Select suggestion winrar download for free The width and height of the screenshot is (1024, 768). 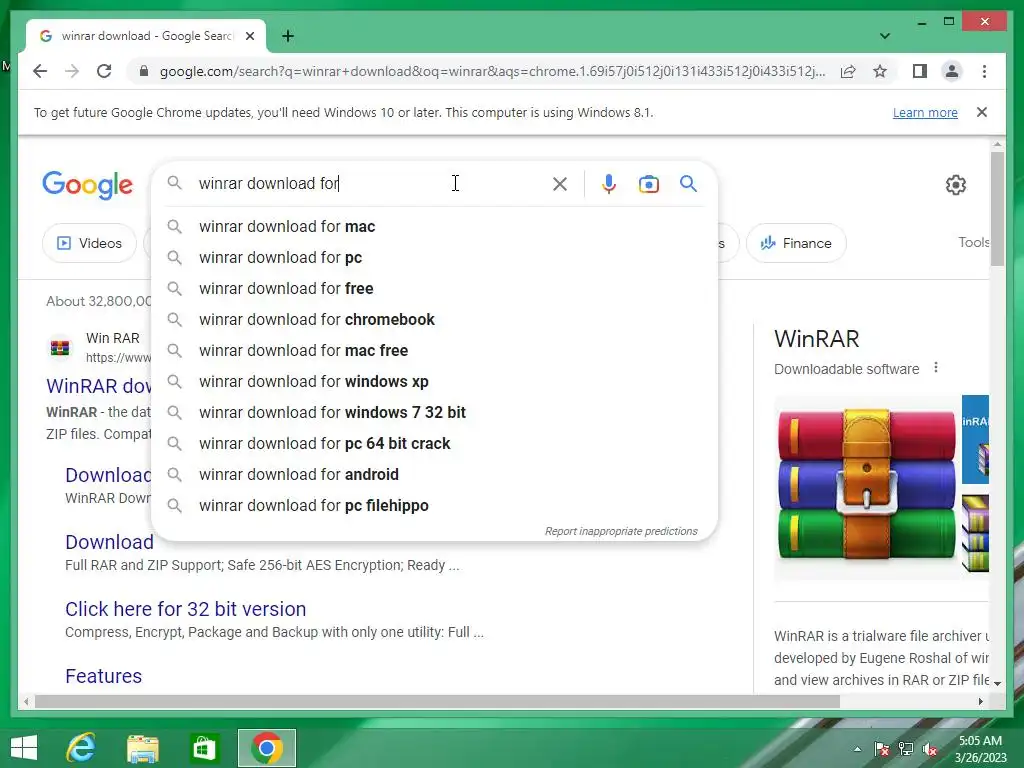[x=434, y=289]
